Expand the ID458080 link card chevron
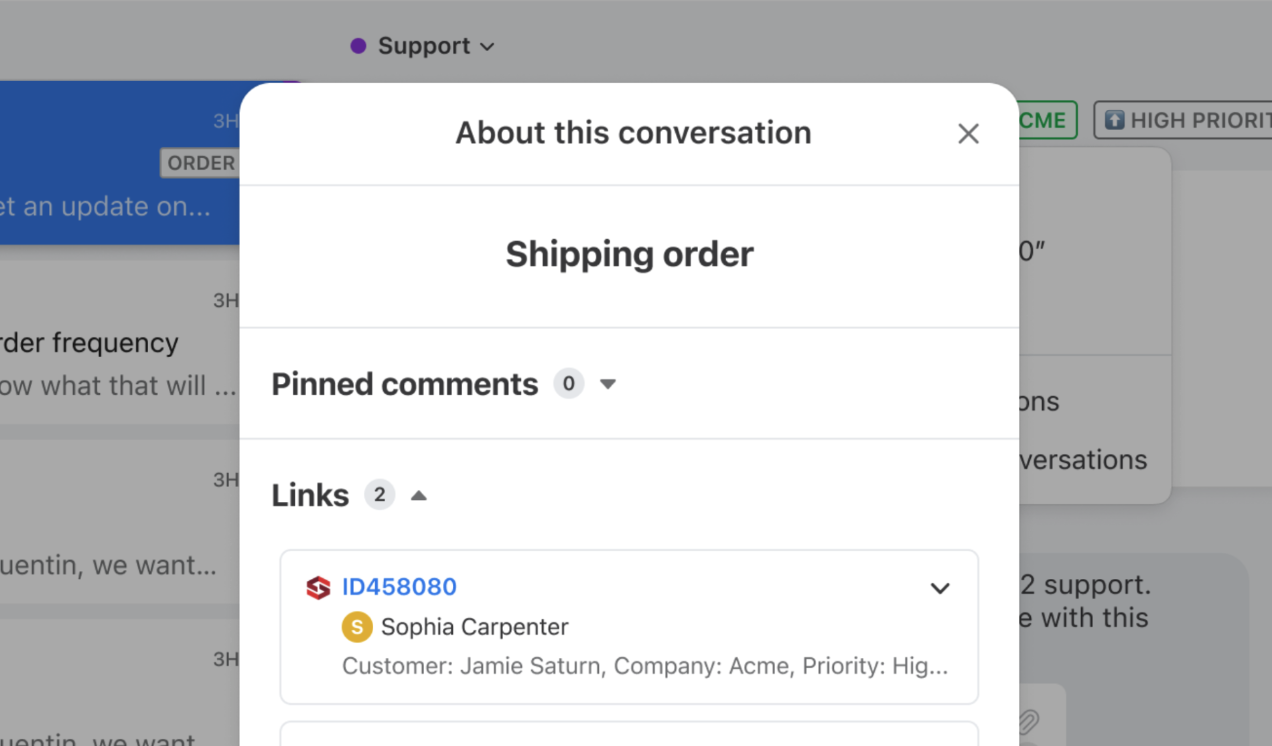1272x746 pixels. [x=940, y=588]
